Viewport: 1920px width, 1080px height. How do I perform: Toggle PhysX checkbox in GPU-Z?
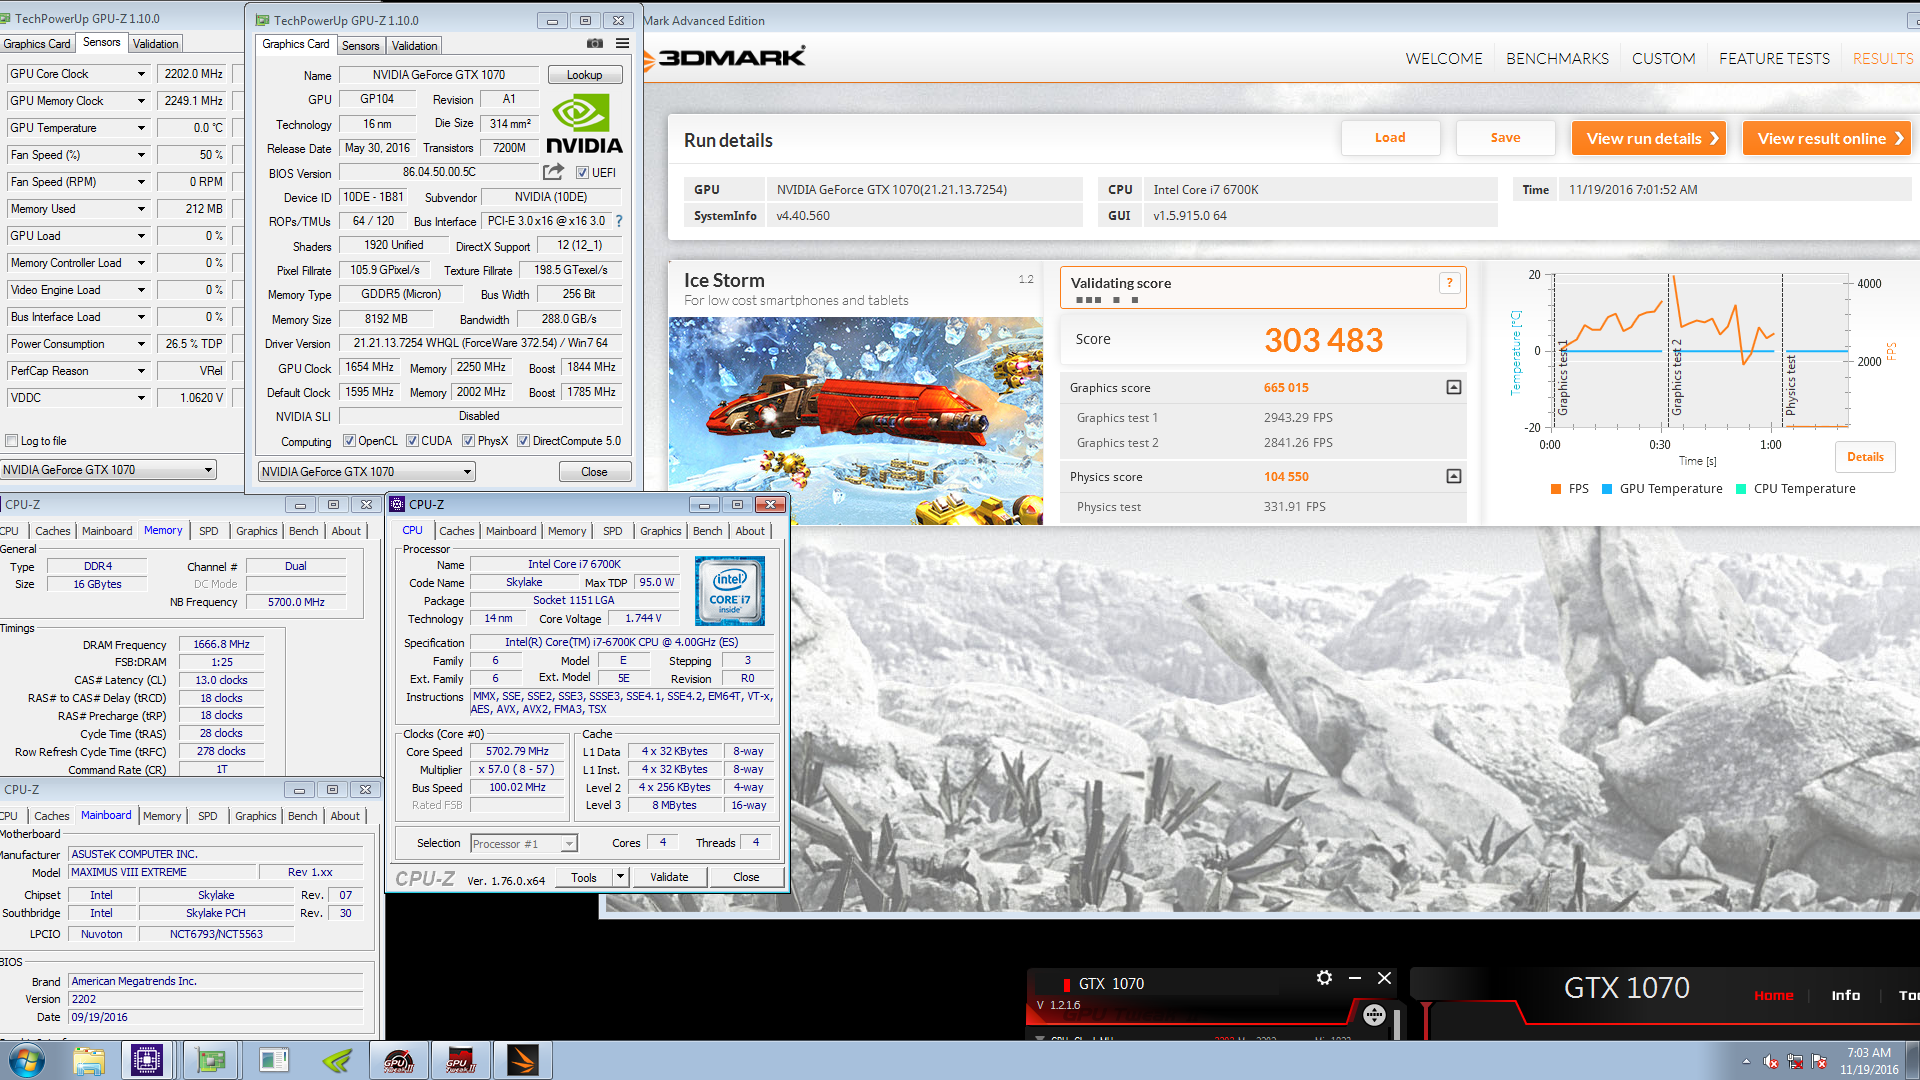point(475,440)
